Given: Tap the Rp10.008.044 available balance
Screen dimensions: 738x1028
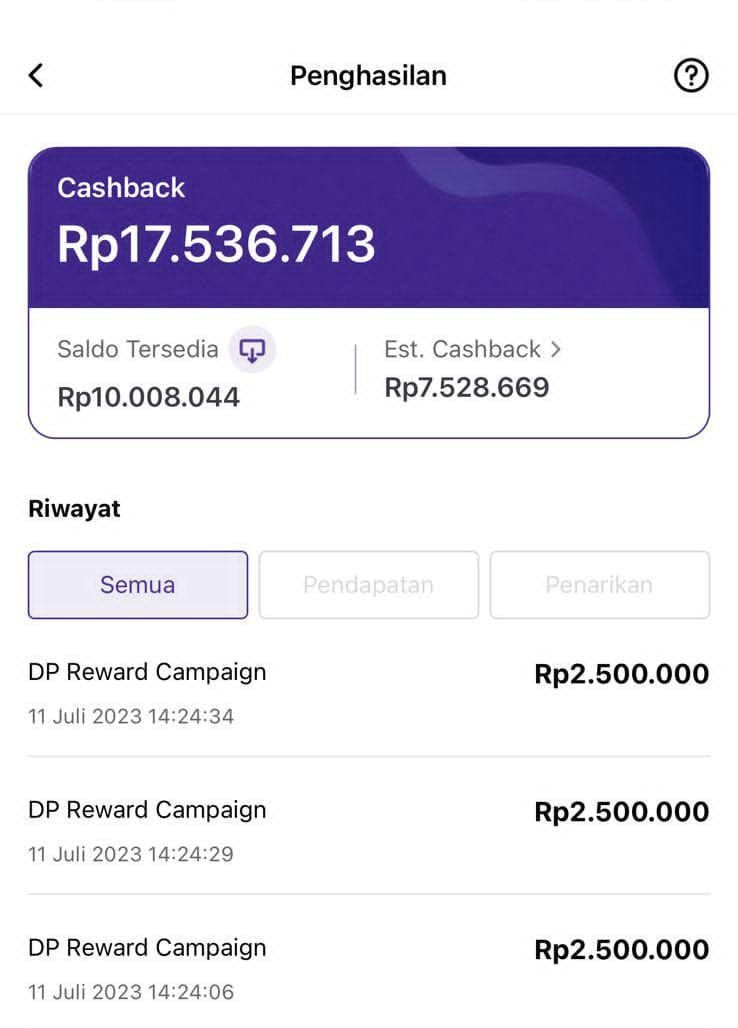Looking at the screenshot, I should click(x=149, y=397).
